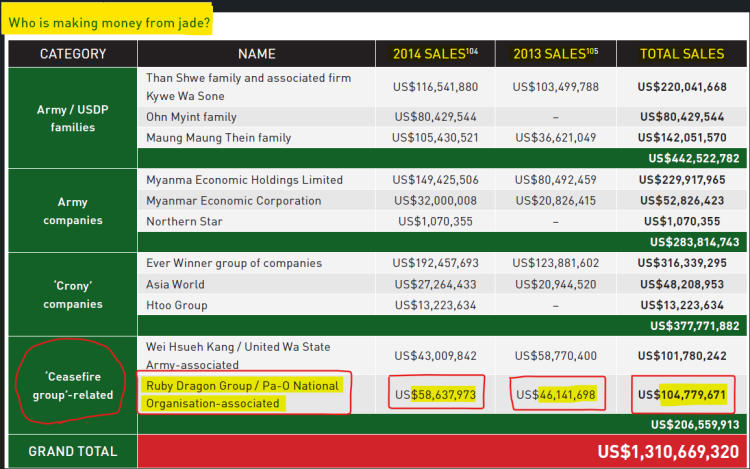
Task: Select Myanma Economic Holdings Limited name cell
Action: tap(244, 180)
